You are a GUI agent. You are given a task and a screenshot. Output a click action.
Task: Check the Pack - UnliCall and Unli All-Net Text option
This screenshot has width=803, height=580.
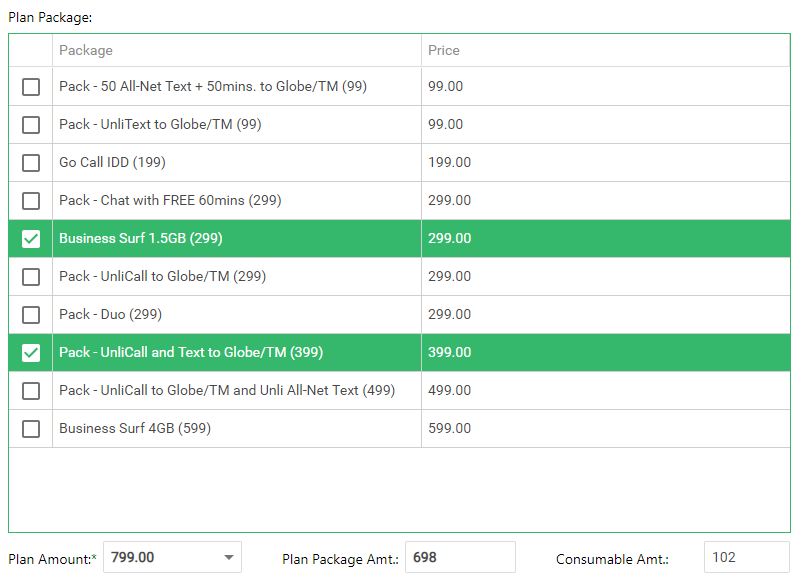(30, 390)
